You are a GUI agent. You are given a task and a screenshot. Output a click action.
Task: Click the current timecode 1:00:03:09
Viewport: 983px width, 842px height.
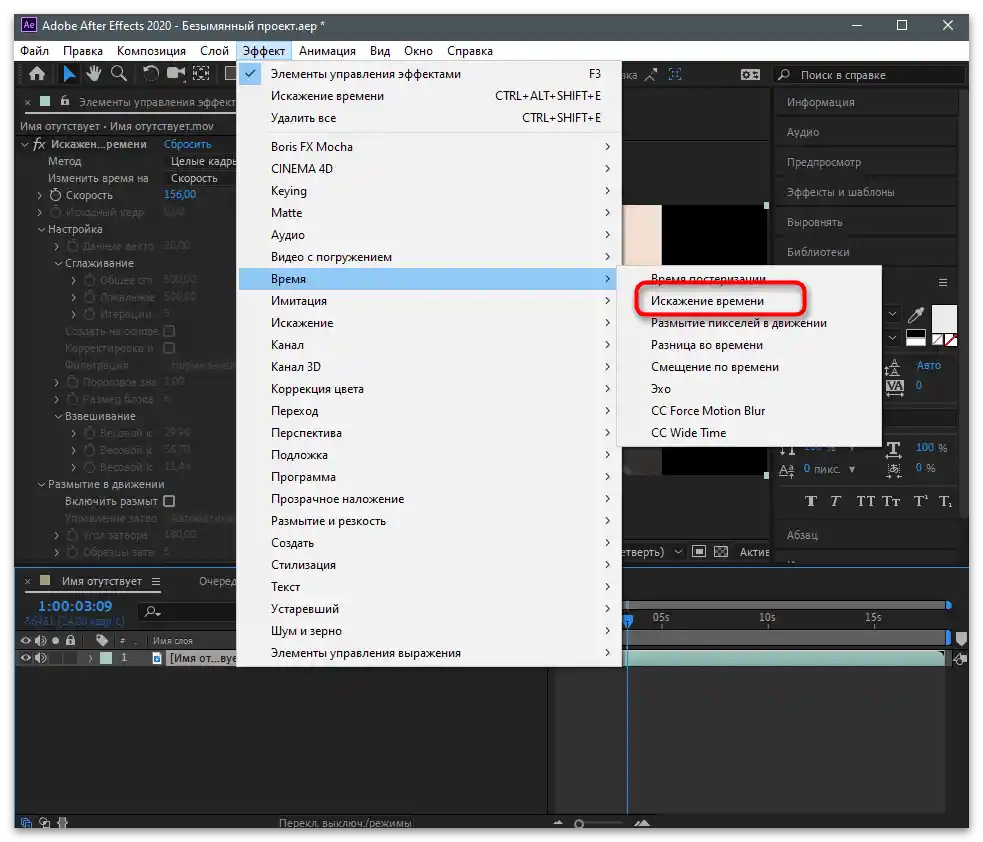[x=75, y=606]
